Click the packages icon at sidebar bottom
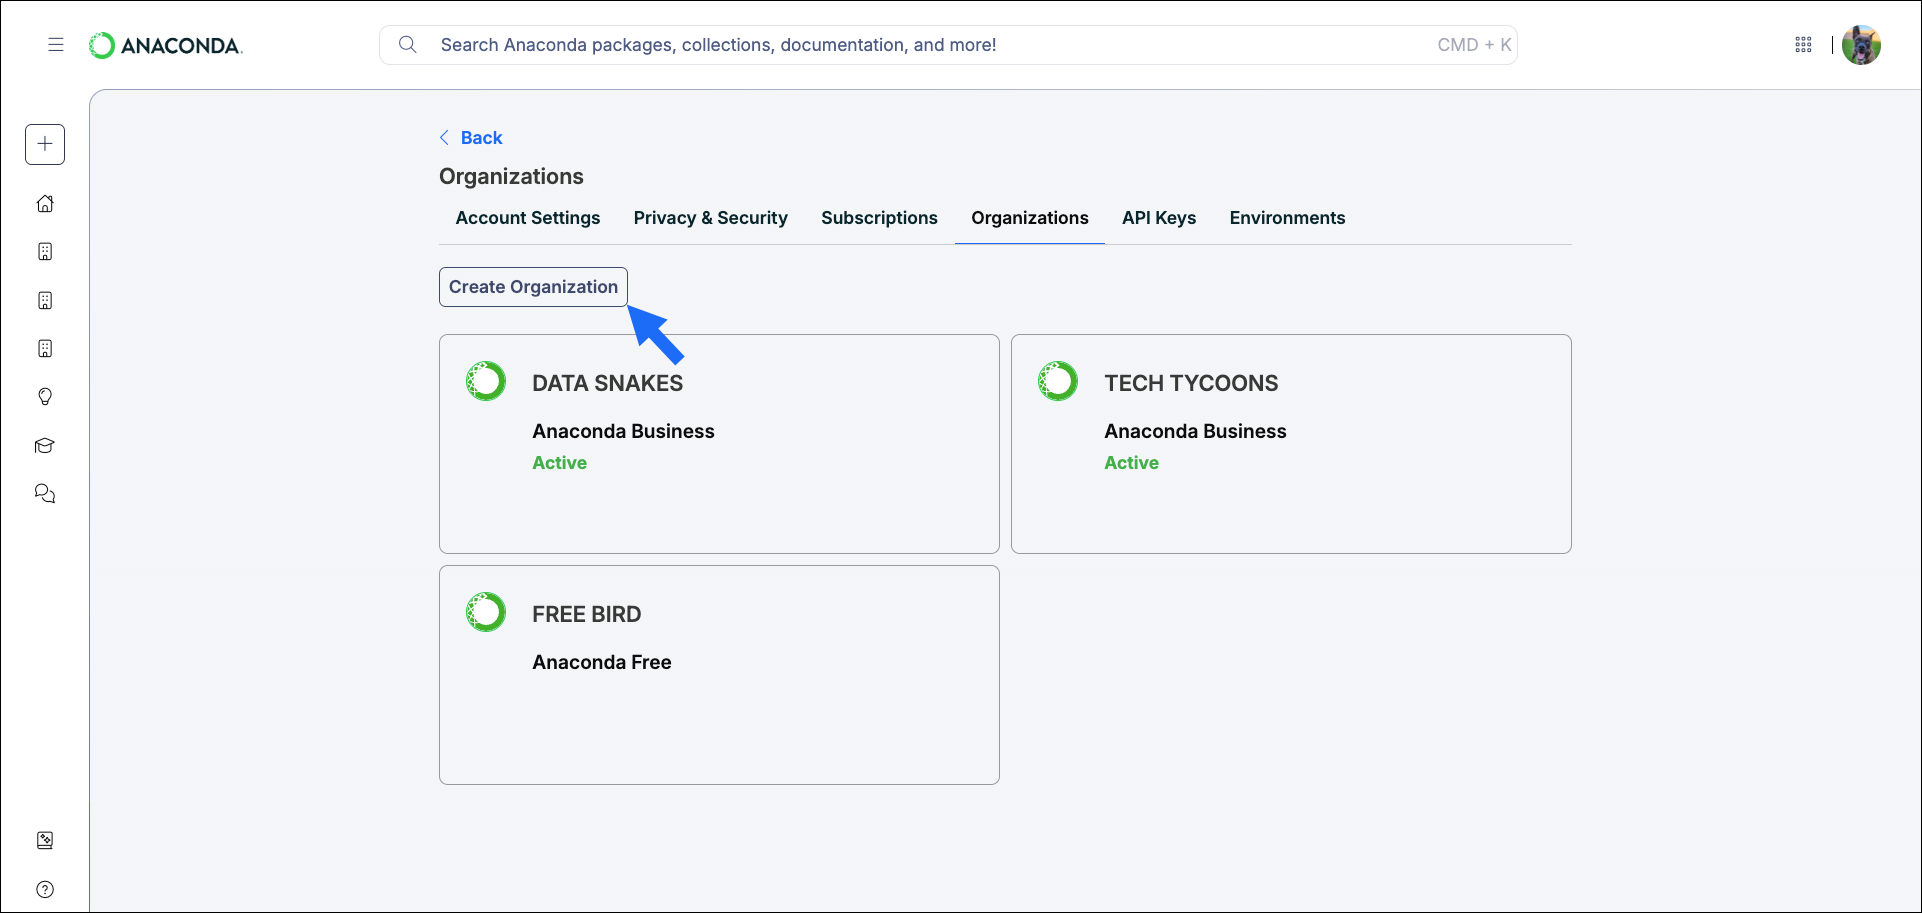The width and height of the screenshot is (1922, 913). tap(45, 840)
